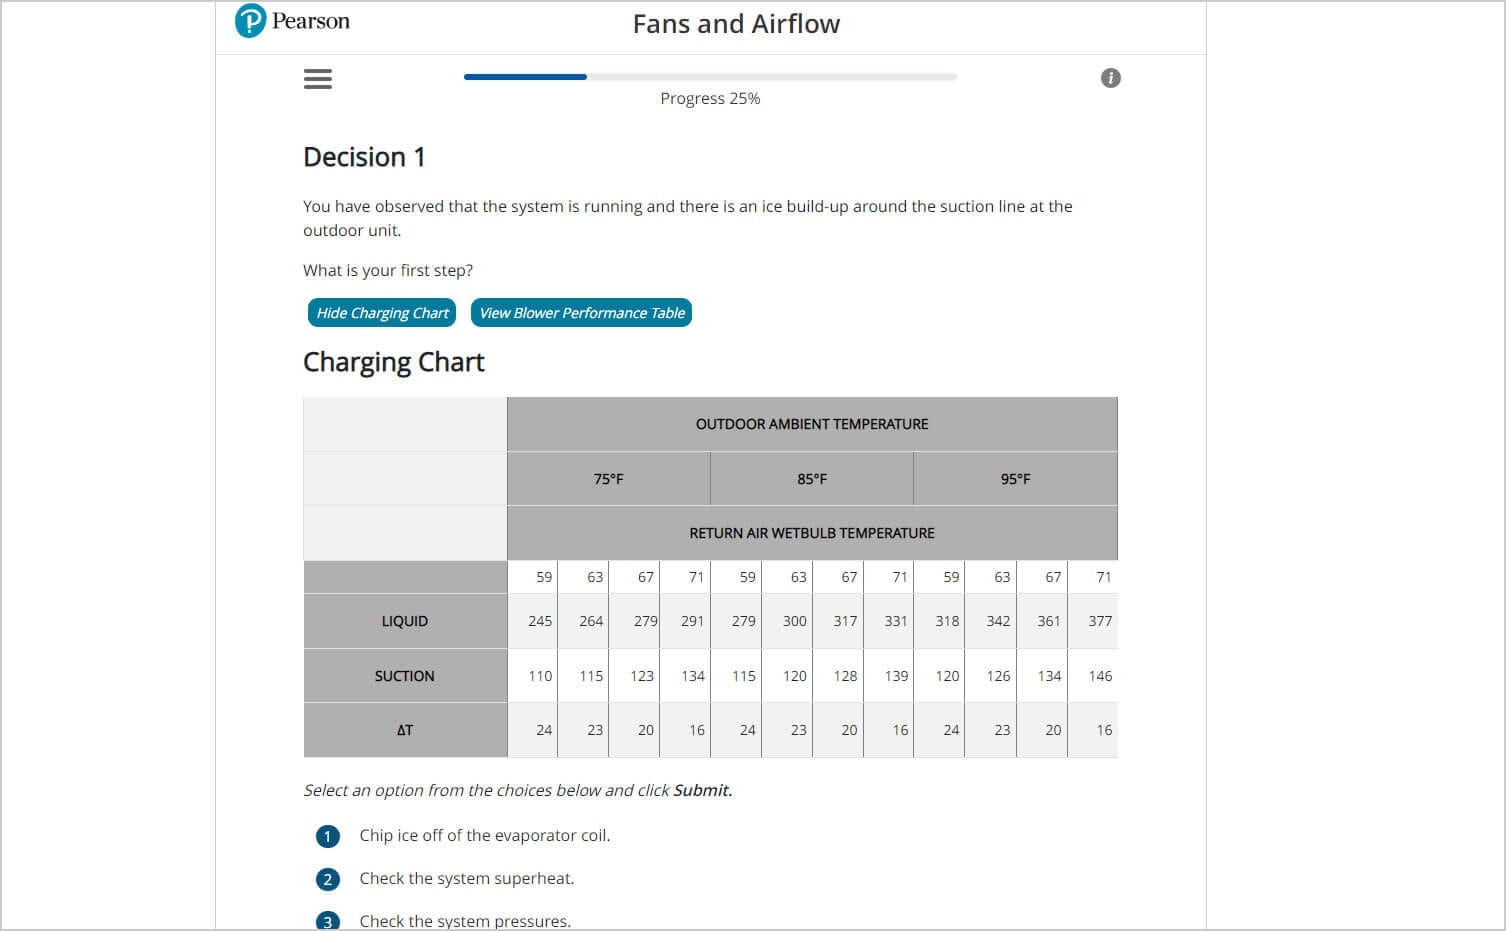Screen dimensions: 1506x931
Task: Select option 2 number badge
Action: [327, 879]
